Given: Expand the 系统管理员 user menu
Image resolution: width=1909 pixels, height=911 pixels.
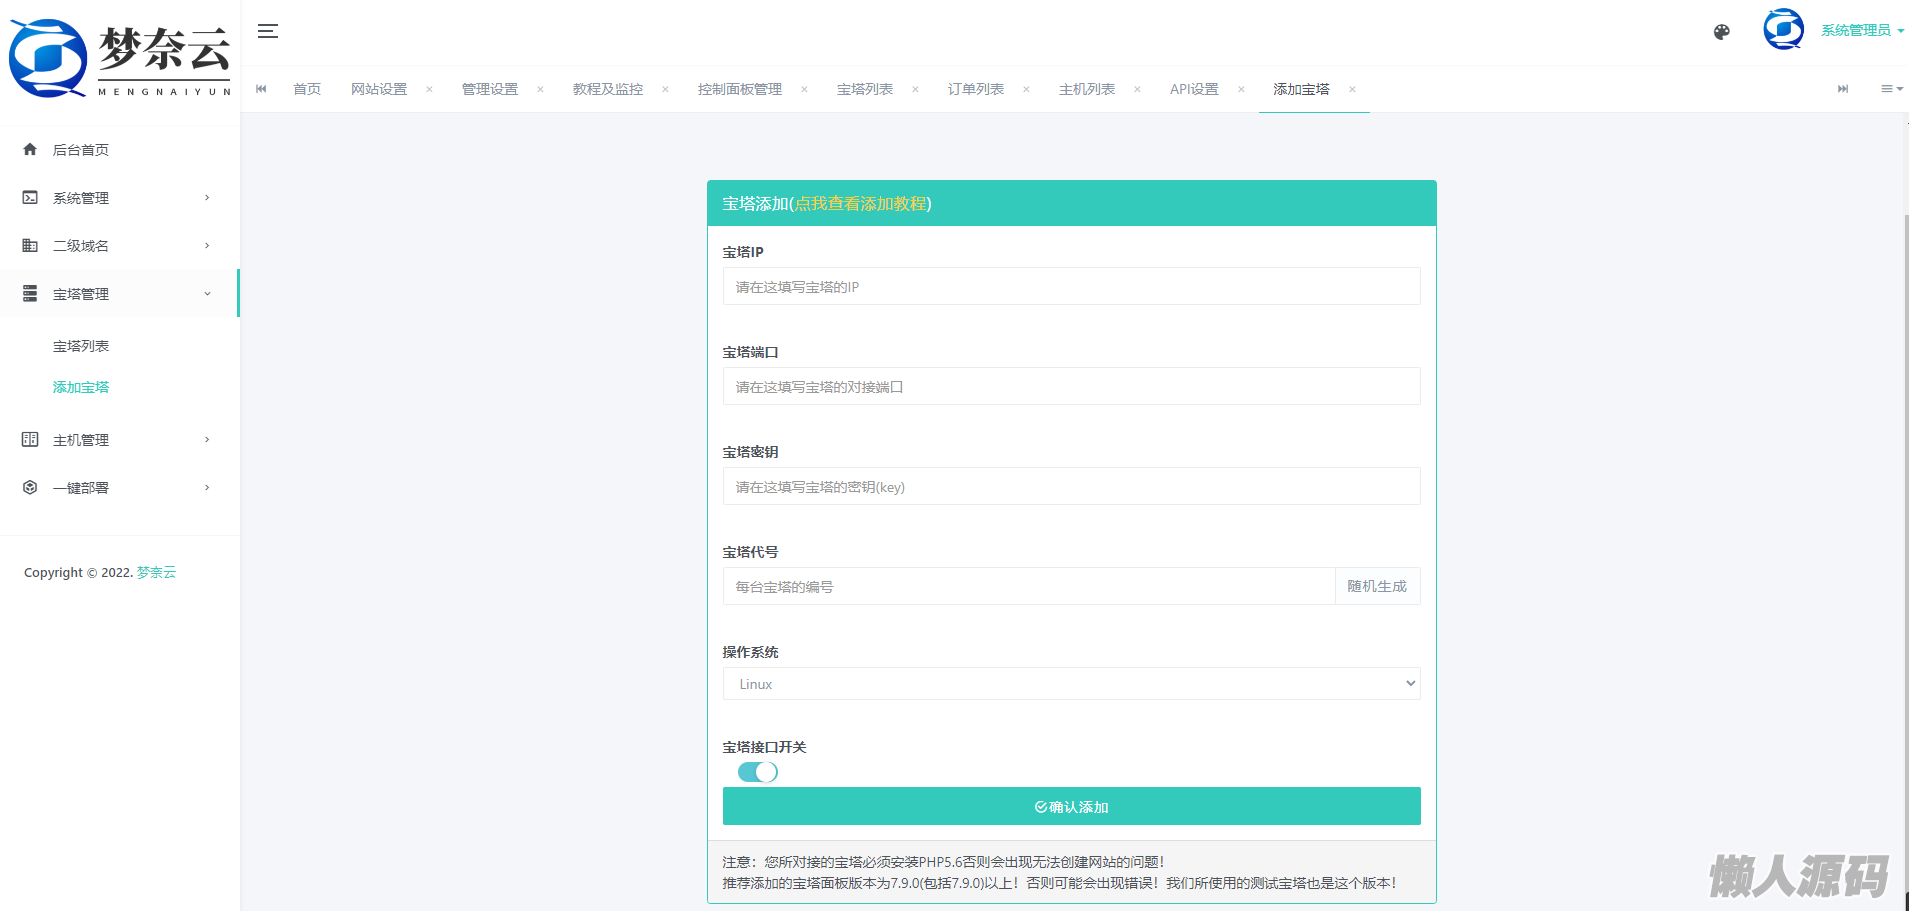Looking at the screenshot, I should pyautogui.click(x=1861, y=31).
